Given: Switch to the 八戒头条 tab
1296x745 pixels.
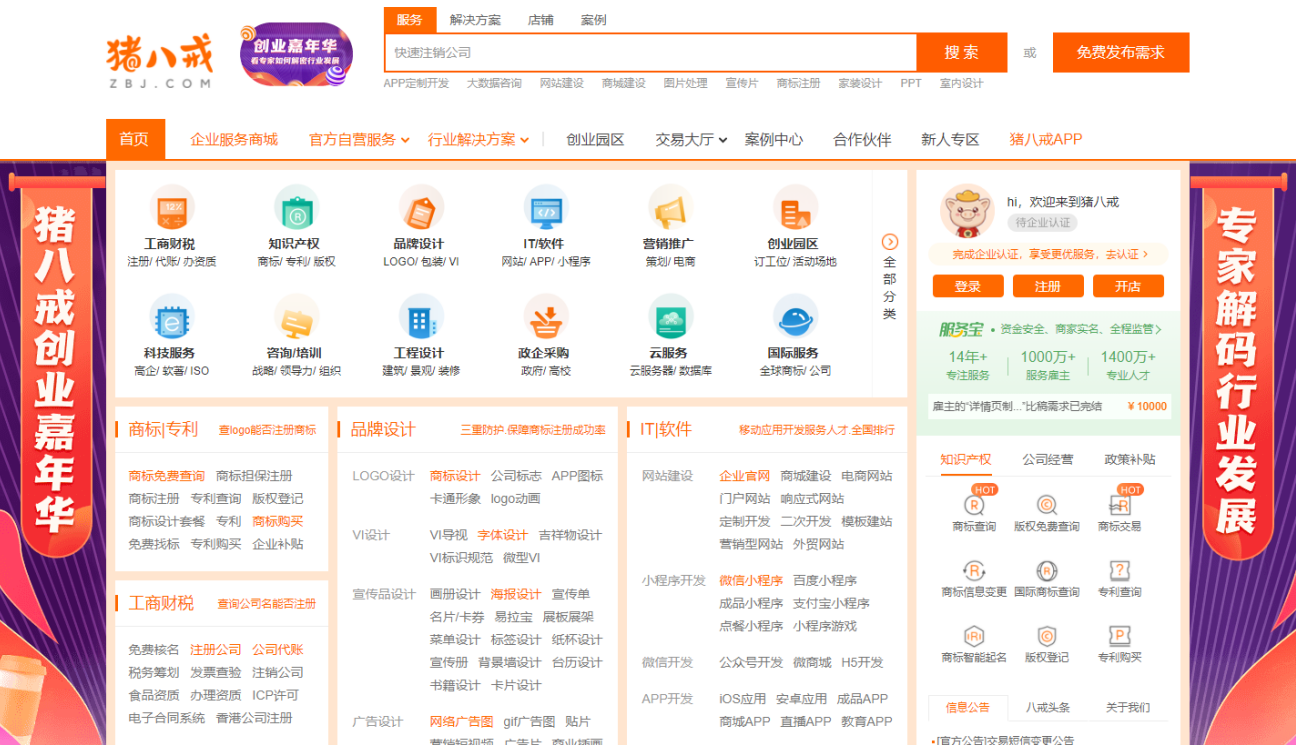Looking at the screenshot, I should pyautogui.click(x=1048, y=707).
